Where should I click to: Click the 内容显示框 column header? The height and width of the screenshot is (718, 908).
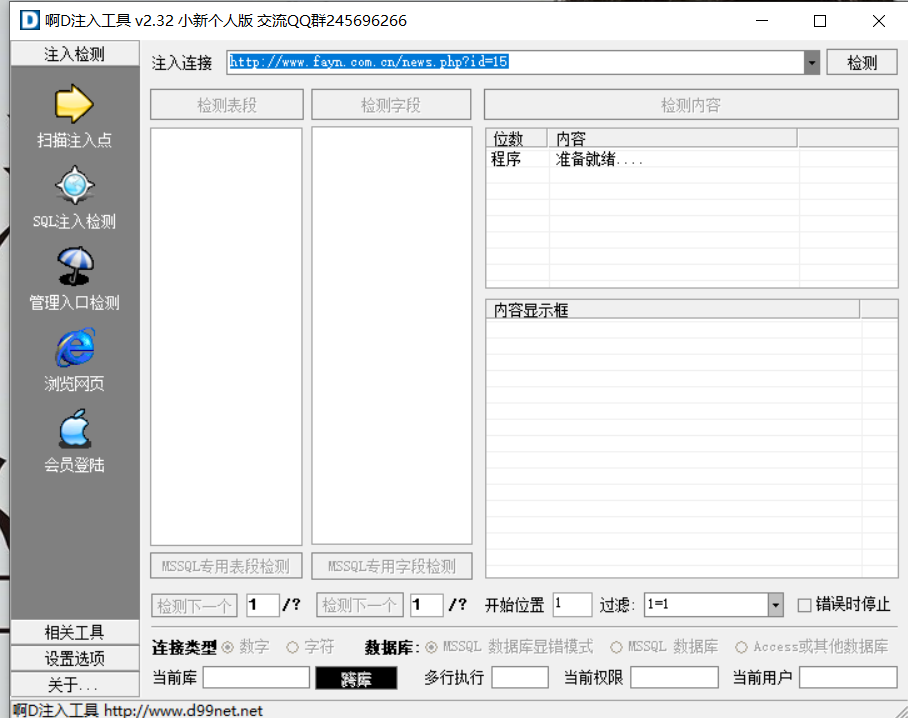(x=673, y=310)
